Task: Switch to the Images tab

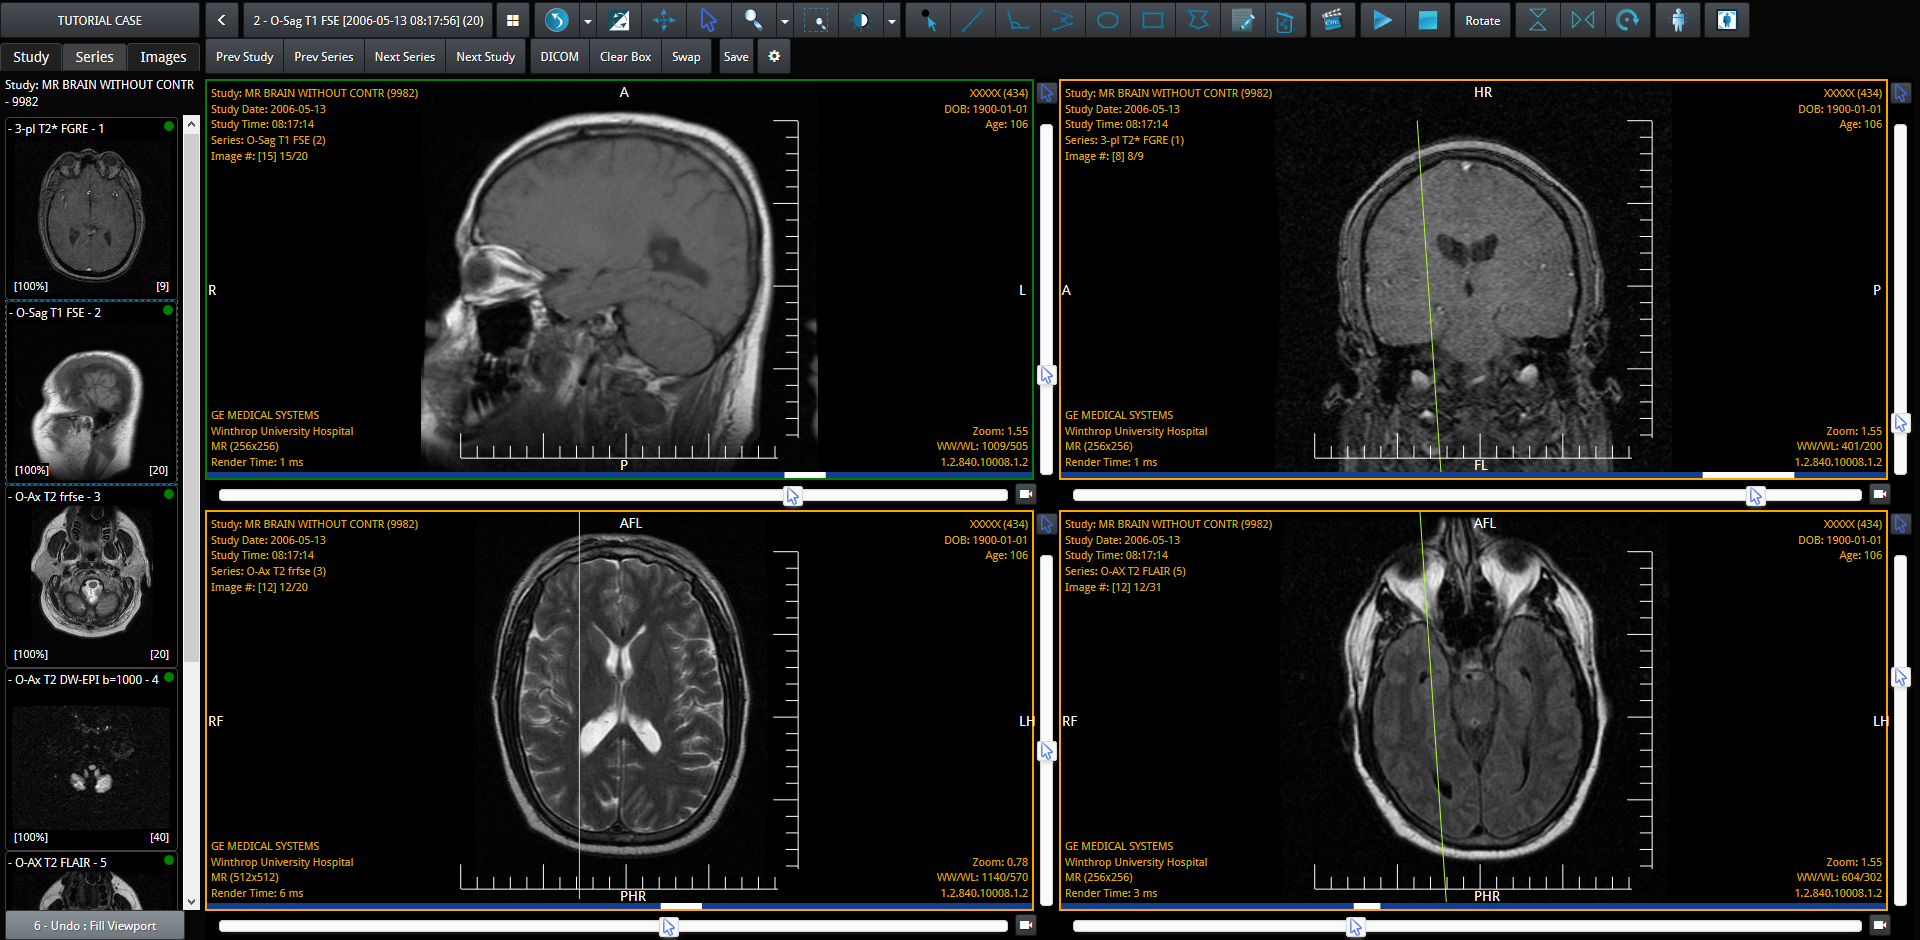Action: point(163,57)
